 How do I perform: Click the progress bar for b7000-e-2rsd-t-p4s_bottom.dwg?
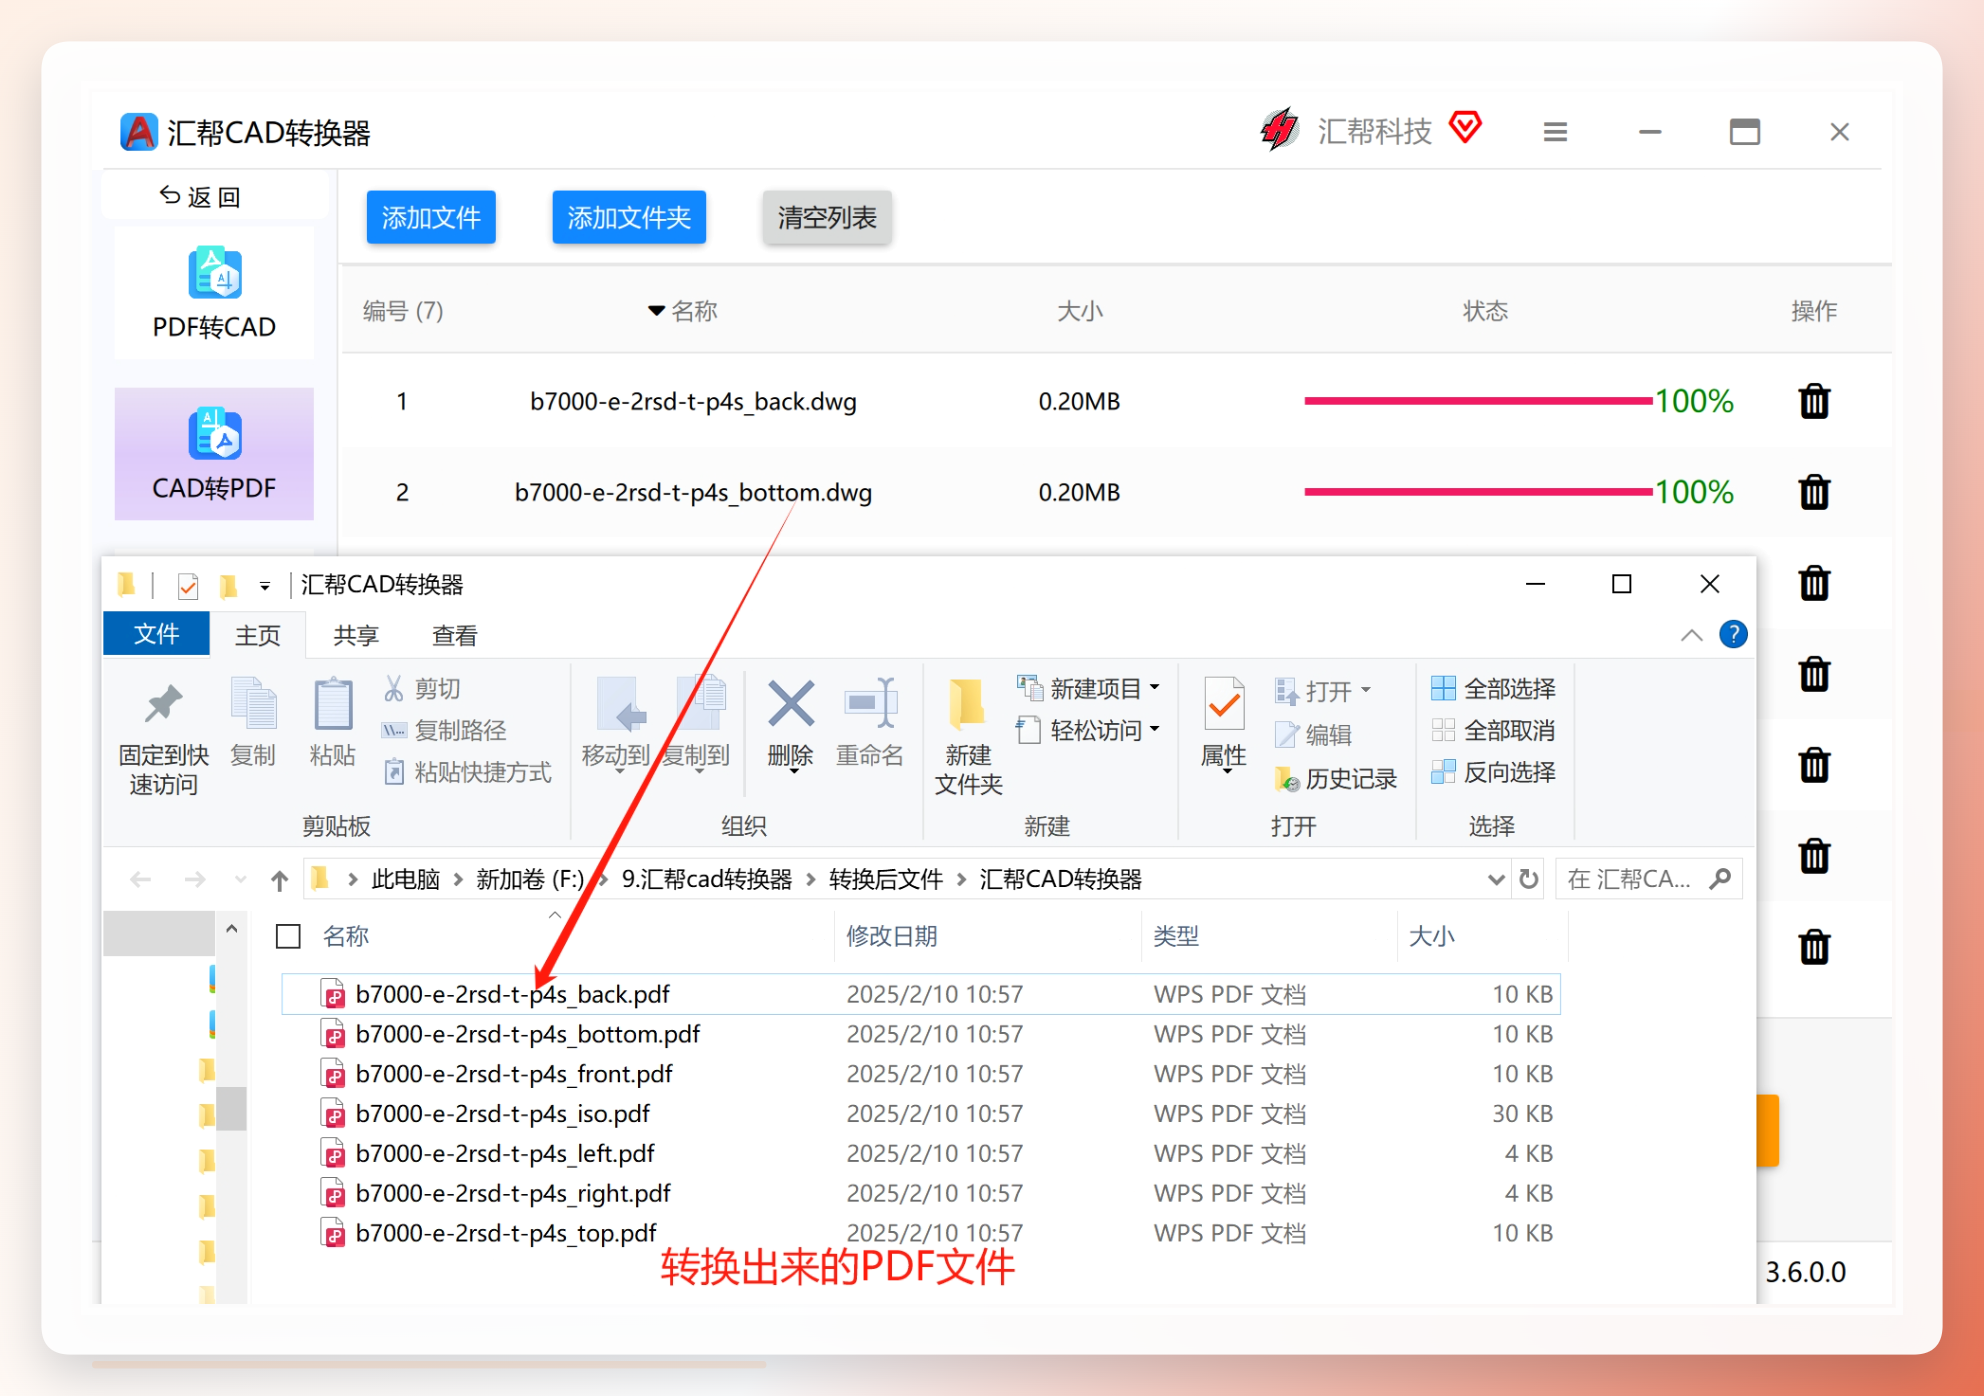(x=1478, y=492)
